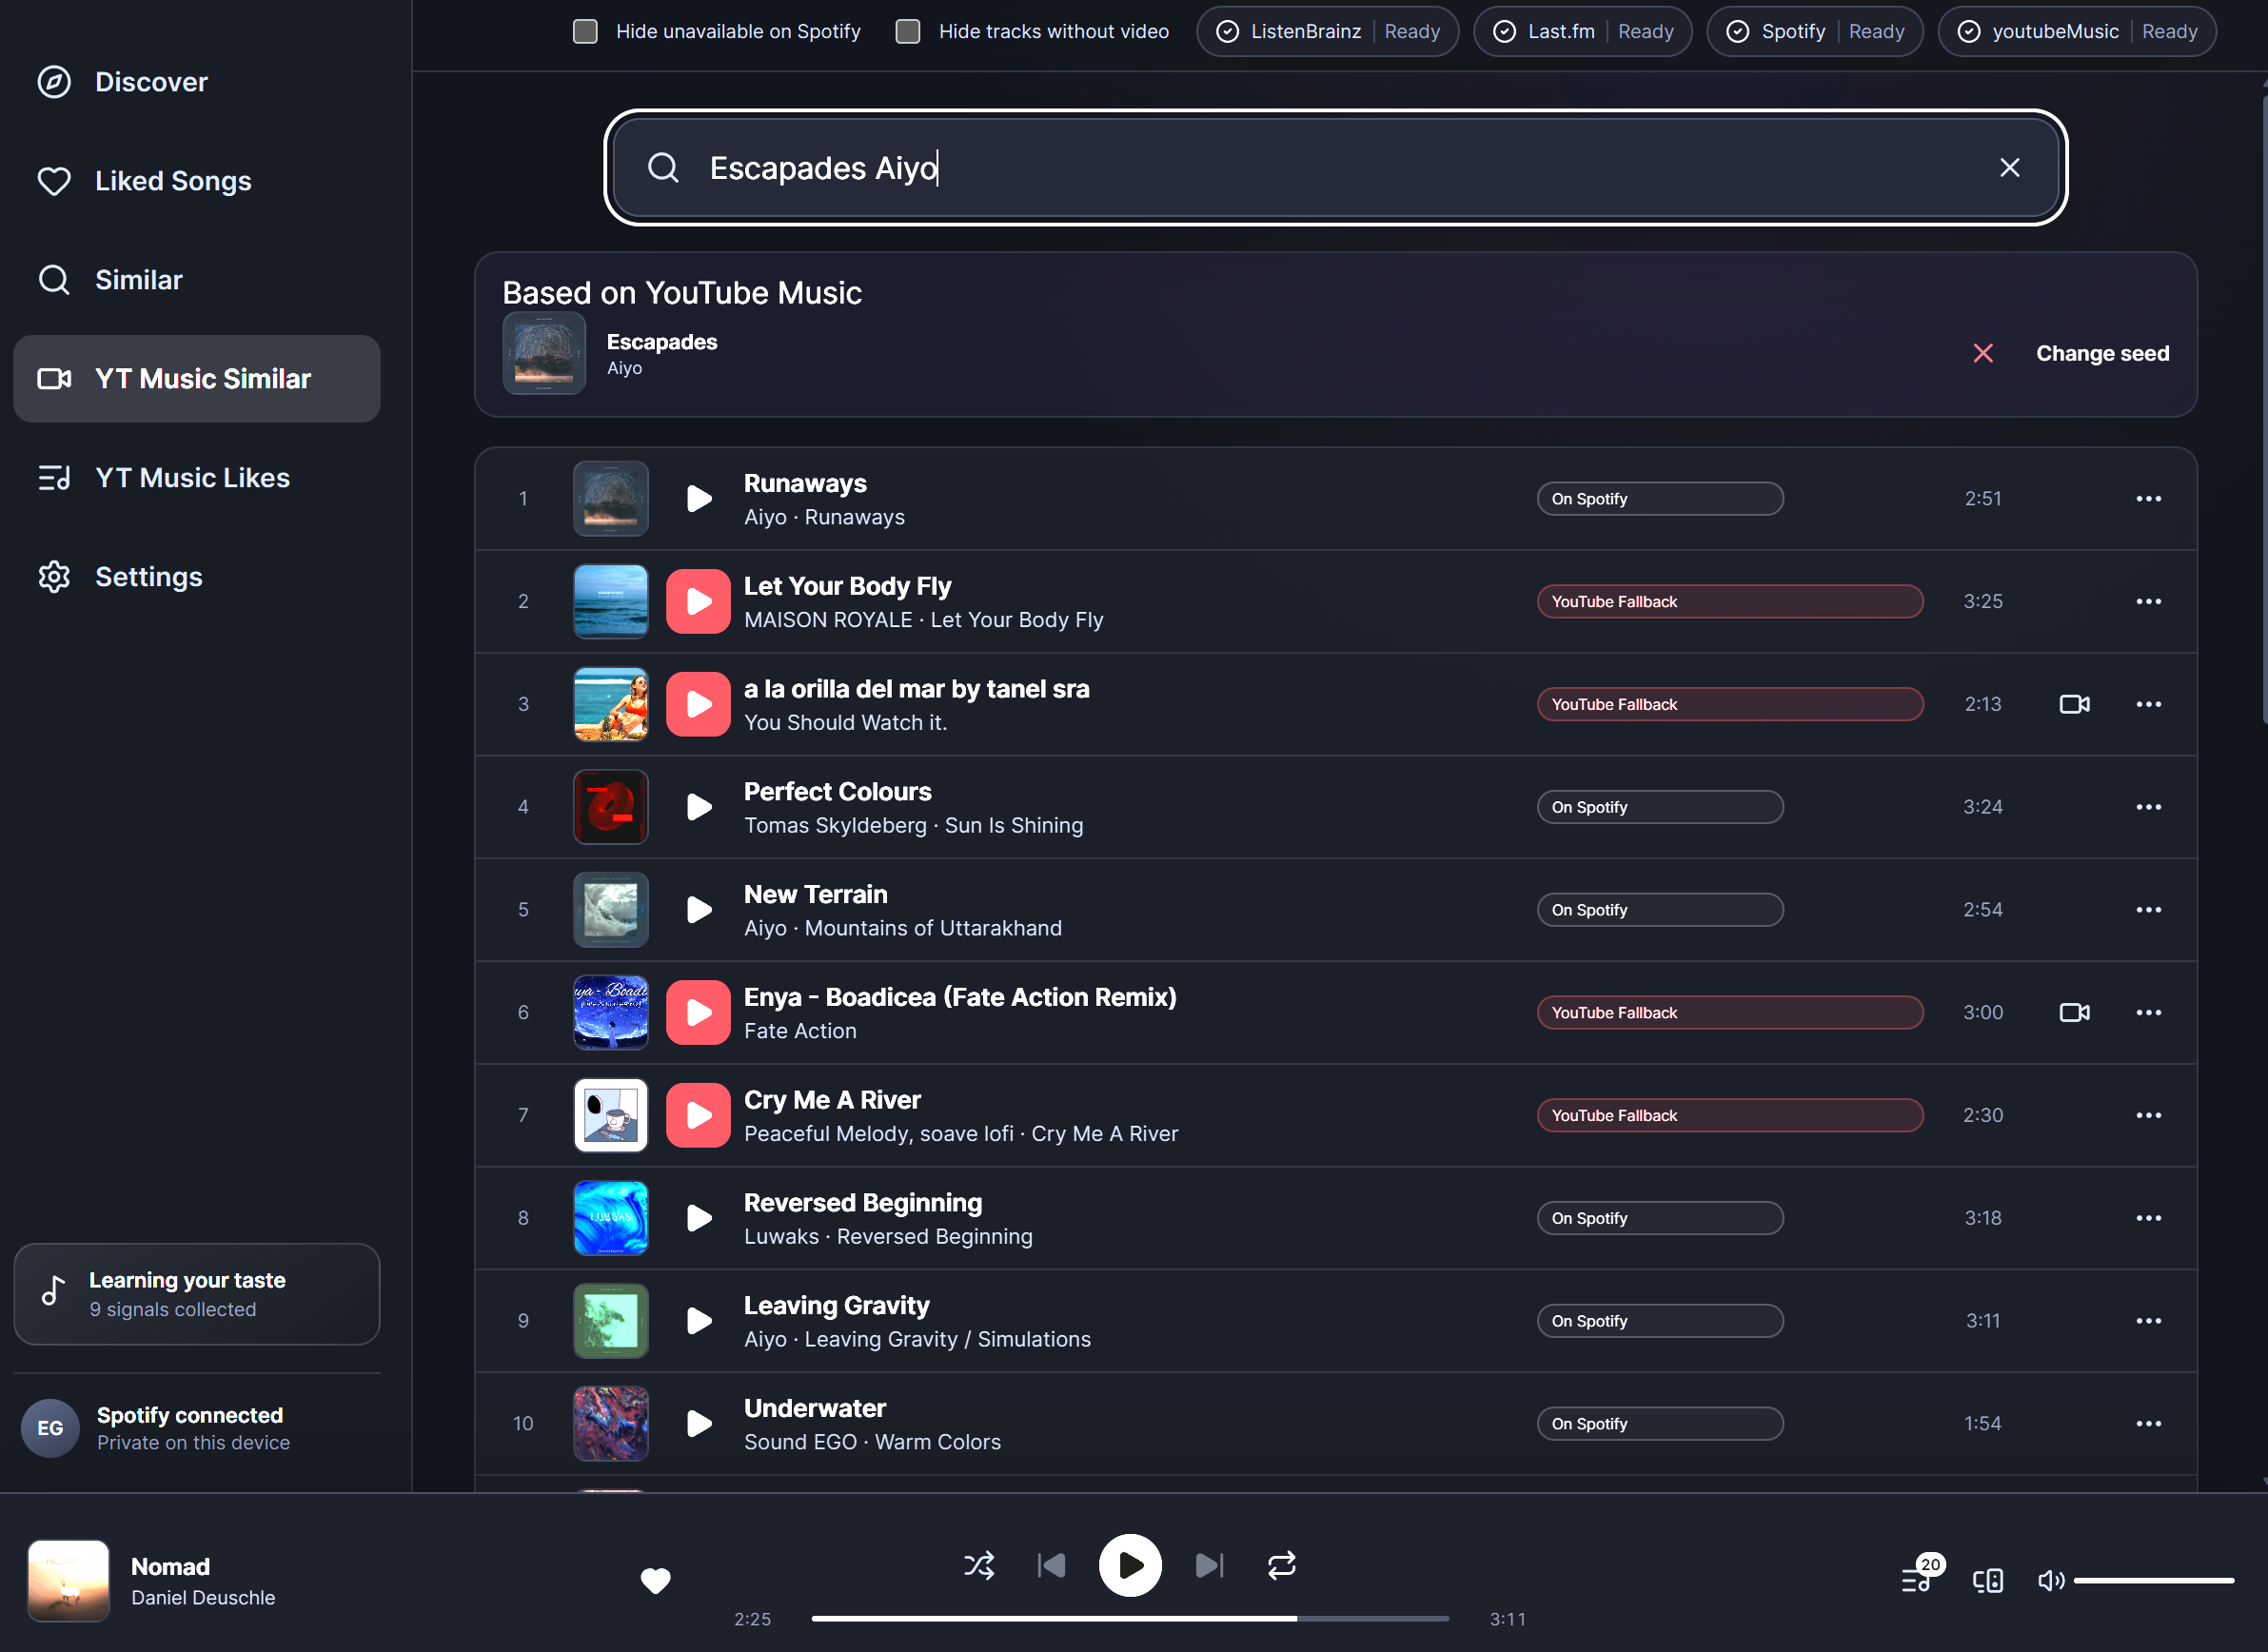
Task: Play Underwater by Sound EGO
Action: [x=699, y=1424]
